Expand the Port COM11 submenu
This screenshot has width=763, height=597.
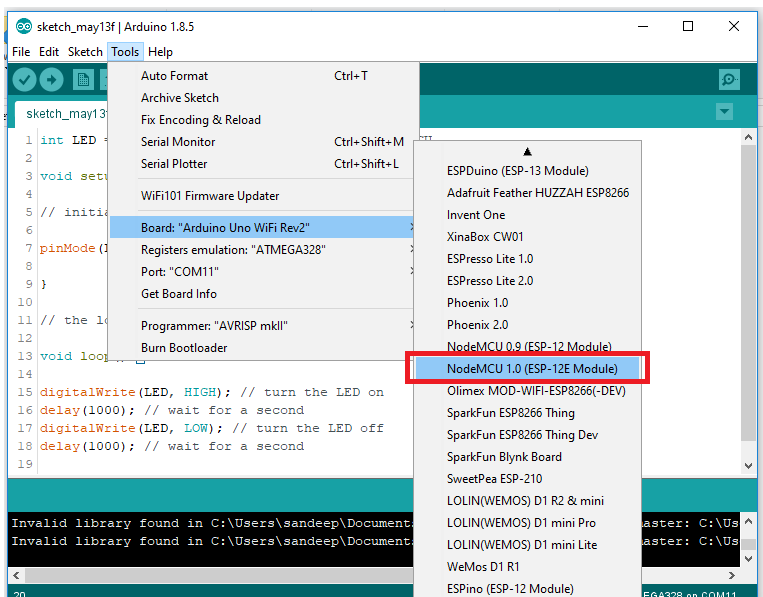coord(262,271)
